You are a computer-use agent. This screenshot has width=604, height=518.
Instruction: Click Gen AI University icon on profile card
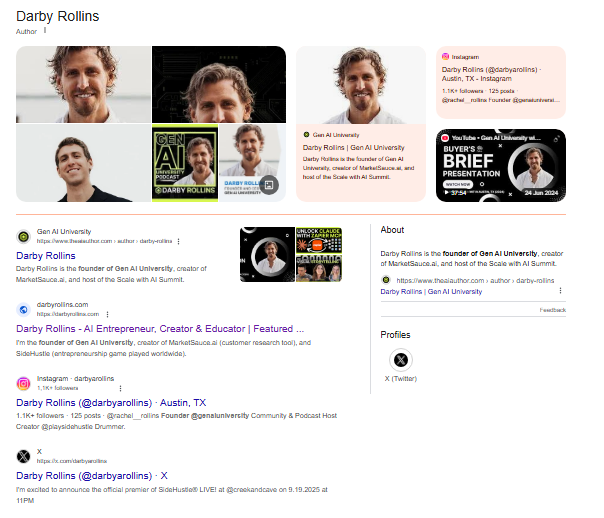(306, 134)
